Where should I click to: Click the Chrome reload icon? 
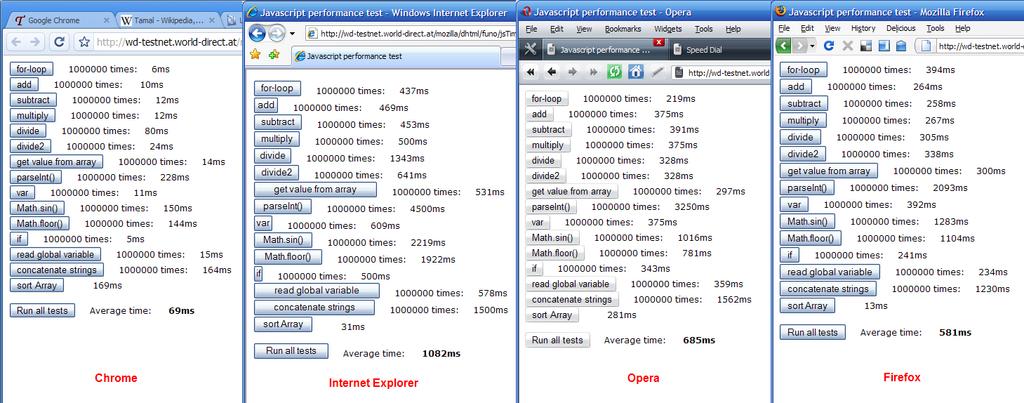click(59, 42)
